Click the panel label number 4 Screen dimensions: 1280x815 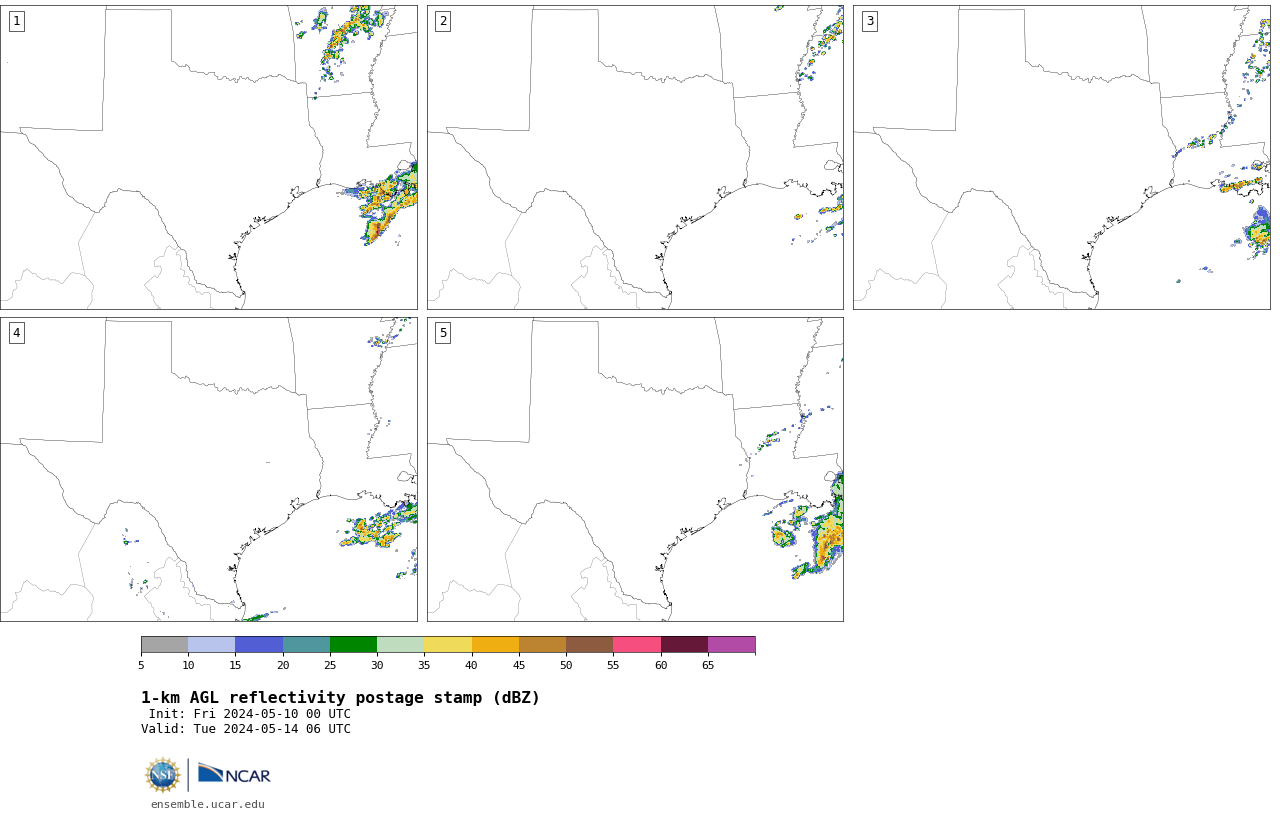click(17, 333)
